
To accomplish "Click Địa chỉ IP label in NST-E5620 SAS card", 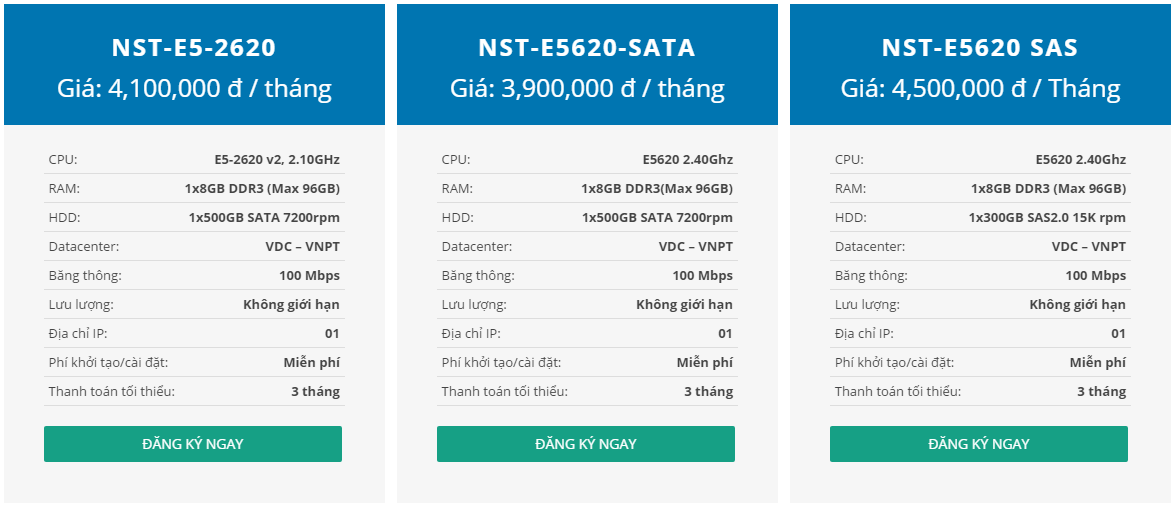I will pos(864,334).
